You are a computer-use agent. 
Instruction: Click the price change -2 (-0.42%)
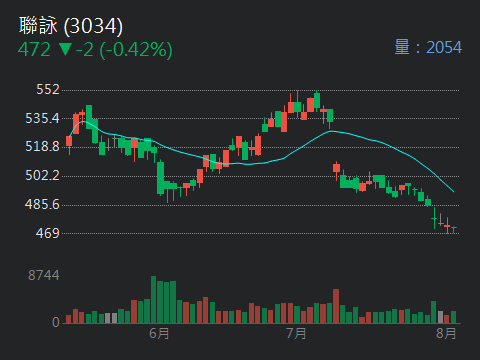(124, 50)
